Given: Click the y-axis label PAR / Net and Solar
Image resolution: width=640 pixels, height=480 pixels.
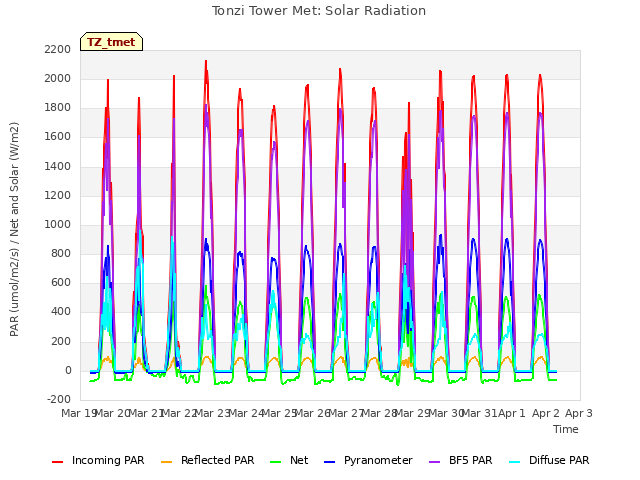Looking at the screenshot, I should [x=14, y=229].
